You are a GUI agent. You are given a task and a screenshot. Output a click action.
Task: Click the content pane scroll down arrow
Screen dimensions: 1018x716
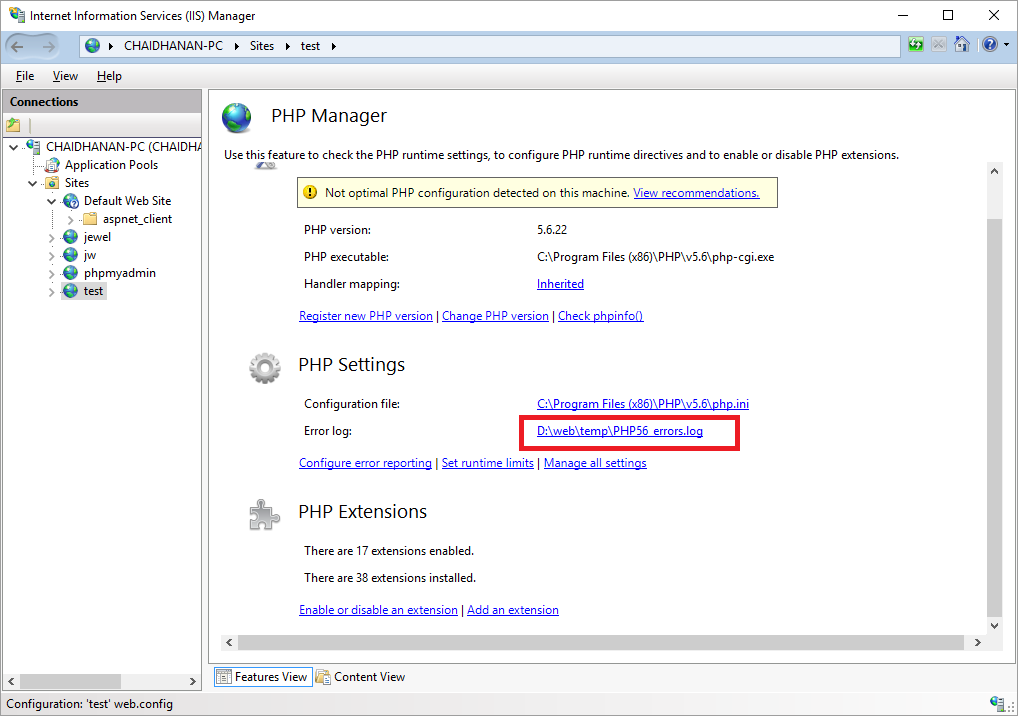(994, 626)
